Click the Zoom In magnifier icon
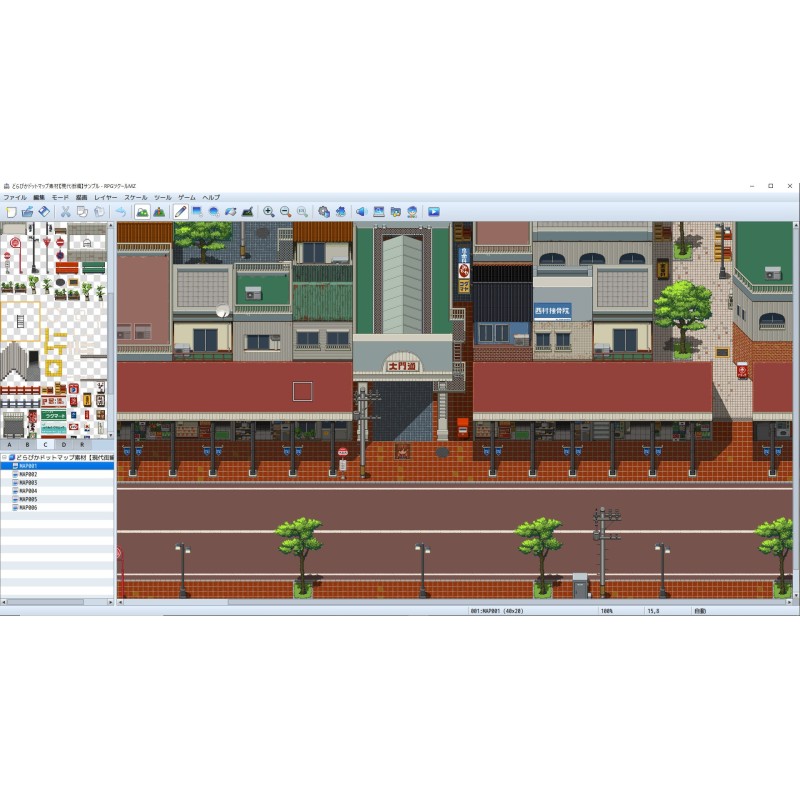800x800 pixels. click(268, 212)
